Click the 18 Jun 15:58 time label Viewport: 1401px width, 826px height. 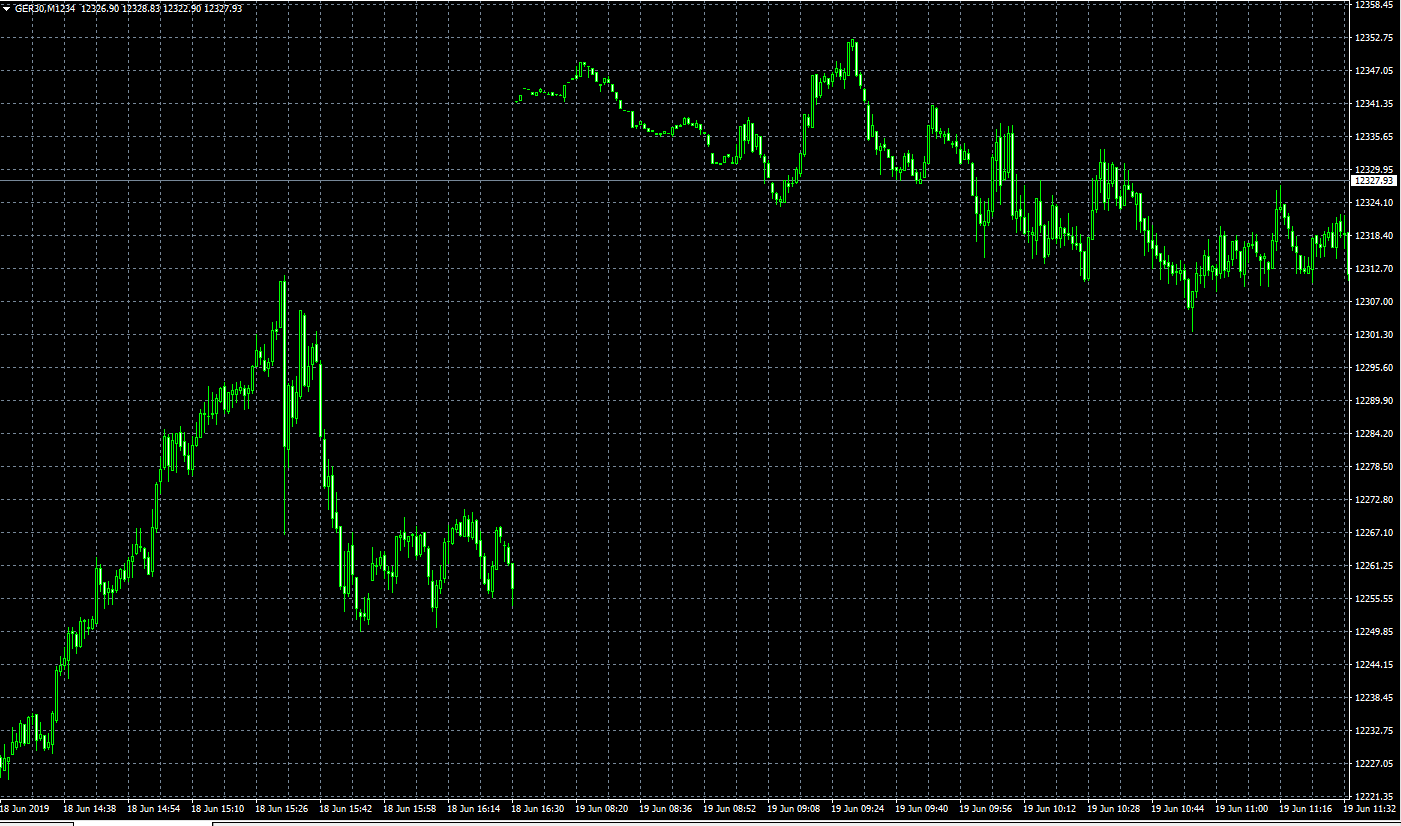409,808
